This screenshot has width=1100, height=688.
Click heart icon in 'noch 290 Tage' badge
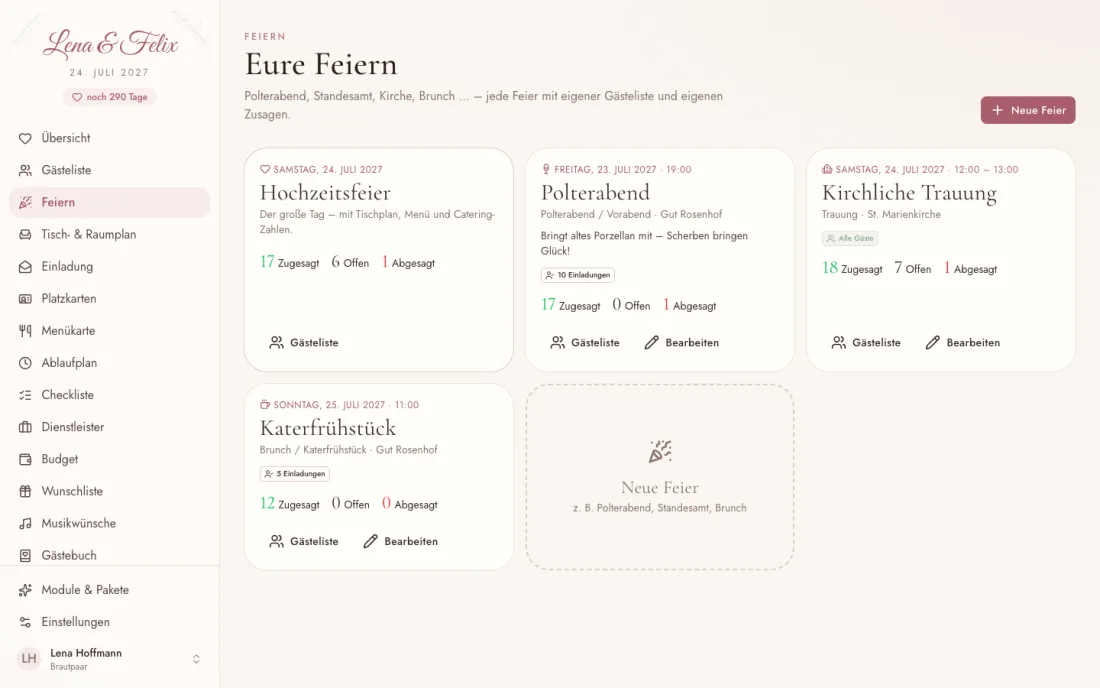coord(77,97)
